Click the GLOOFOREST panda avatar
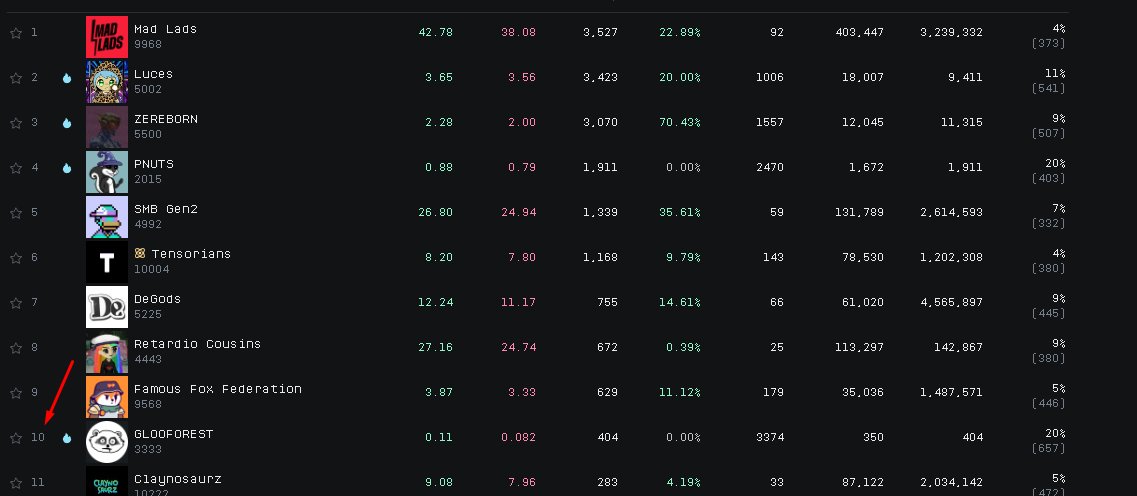The image size is (1137, 496). tap(107, 442)
